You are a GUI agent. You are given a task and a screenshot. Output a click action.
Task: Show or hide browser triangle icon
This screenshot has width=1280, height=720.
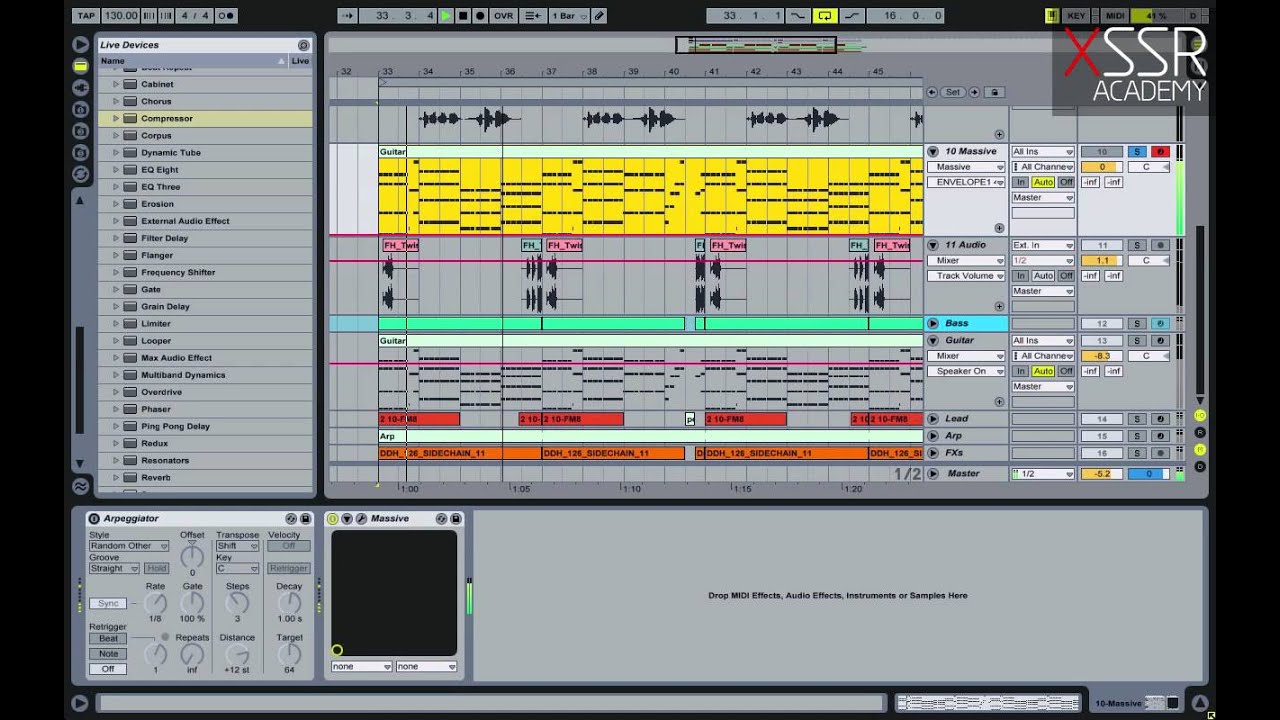tap(80, 45)
